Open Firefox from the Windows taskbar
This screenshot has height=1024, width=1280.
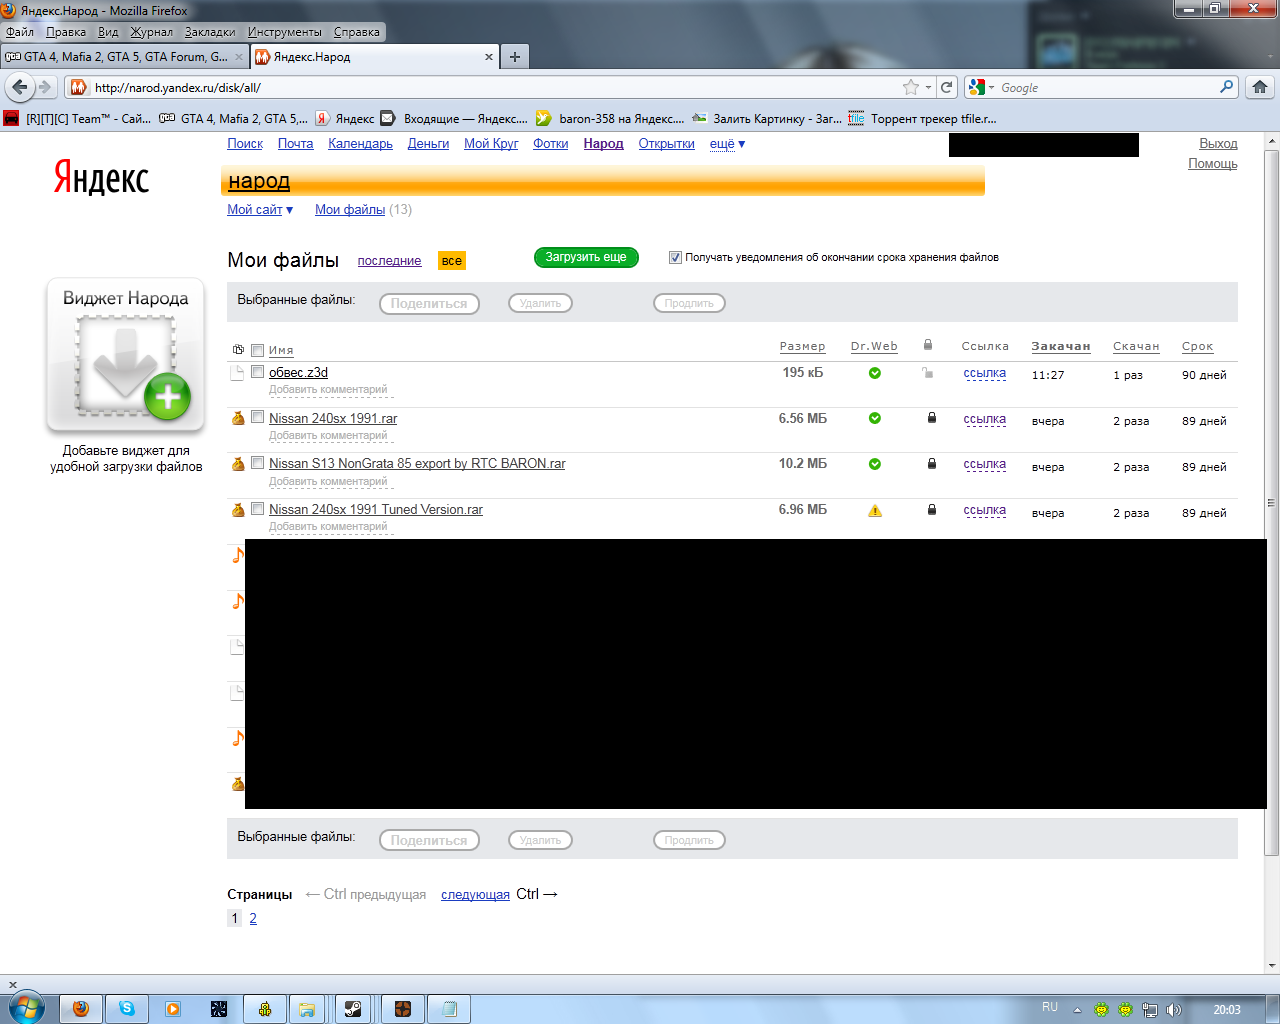click(80, 1009)
